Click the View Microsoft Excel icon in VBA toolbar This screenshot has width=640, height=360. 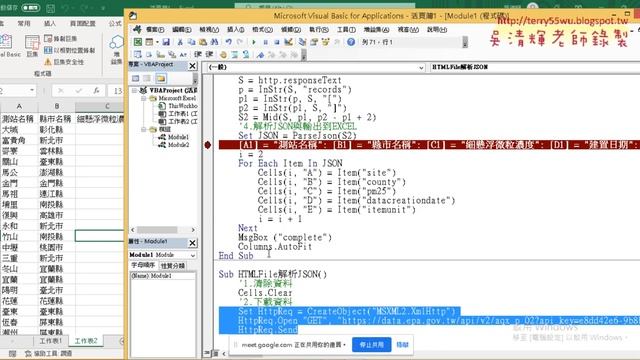point(138,42)
